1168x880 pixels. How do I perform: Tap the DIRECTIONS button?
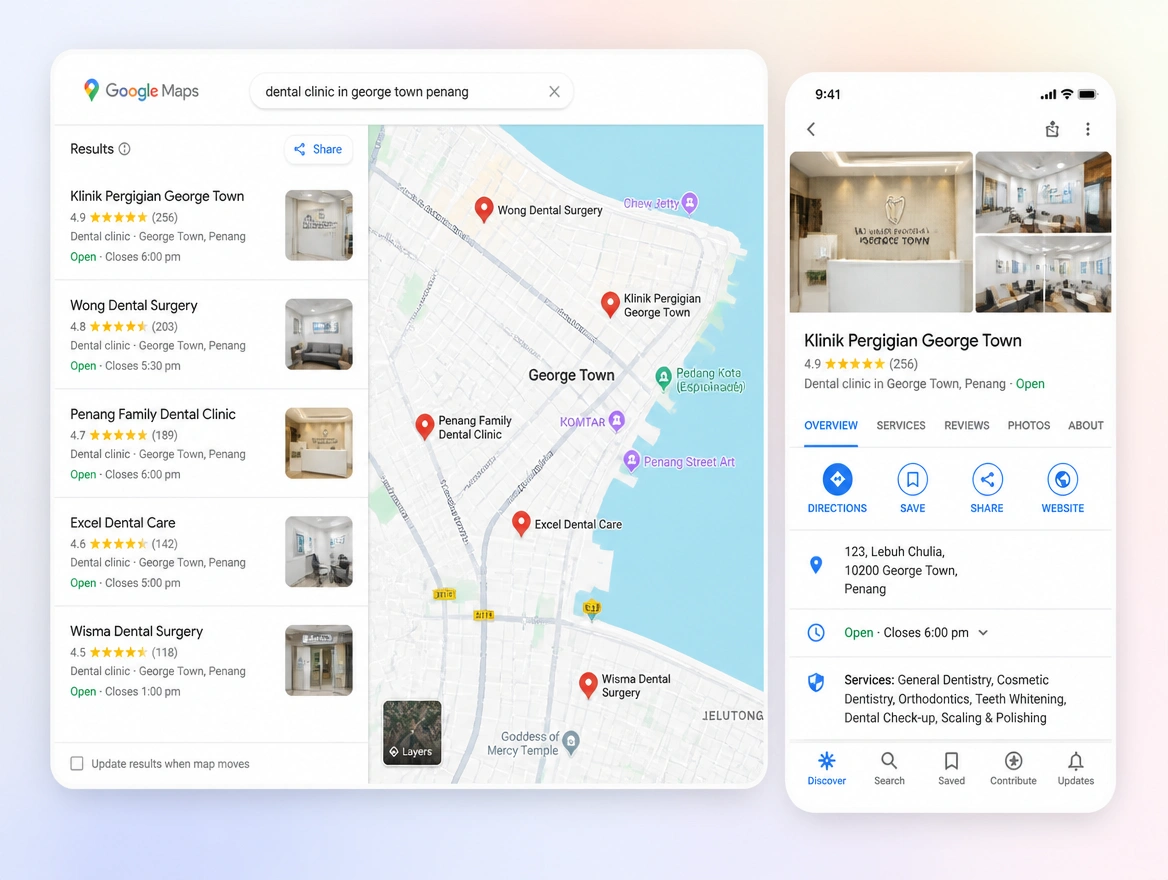(837, 489)
